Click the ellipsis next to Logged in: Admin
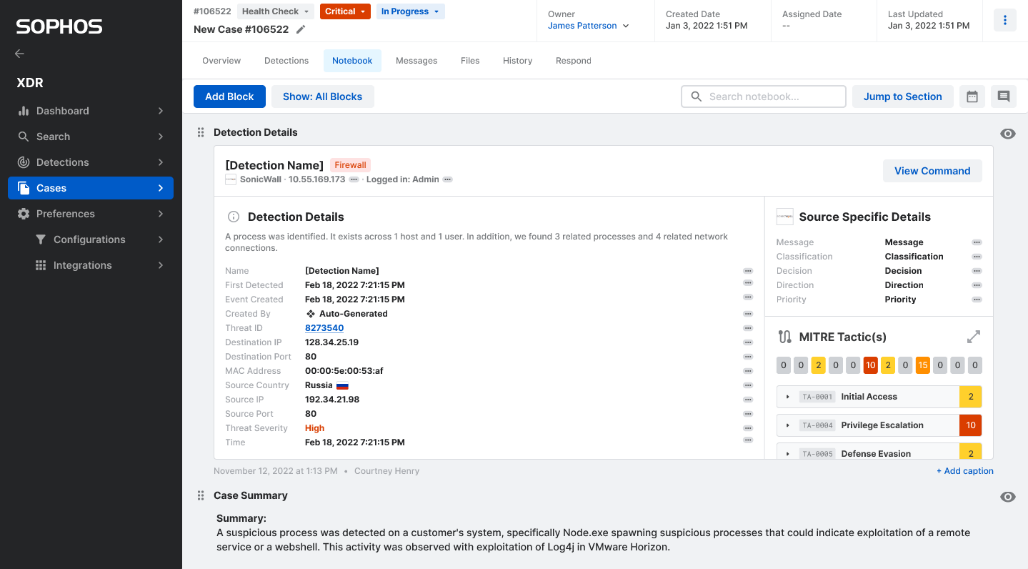Screen dimensions: 1028x569 coord(448,179)
